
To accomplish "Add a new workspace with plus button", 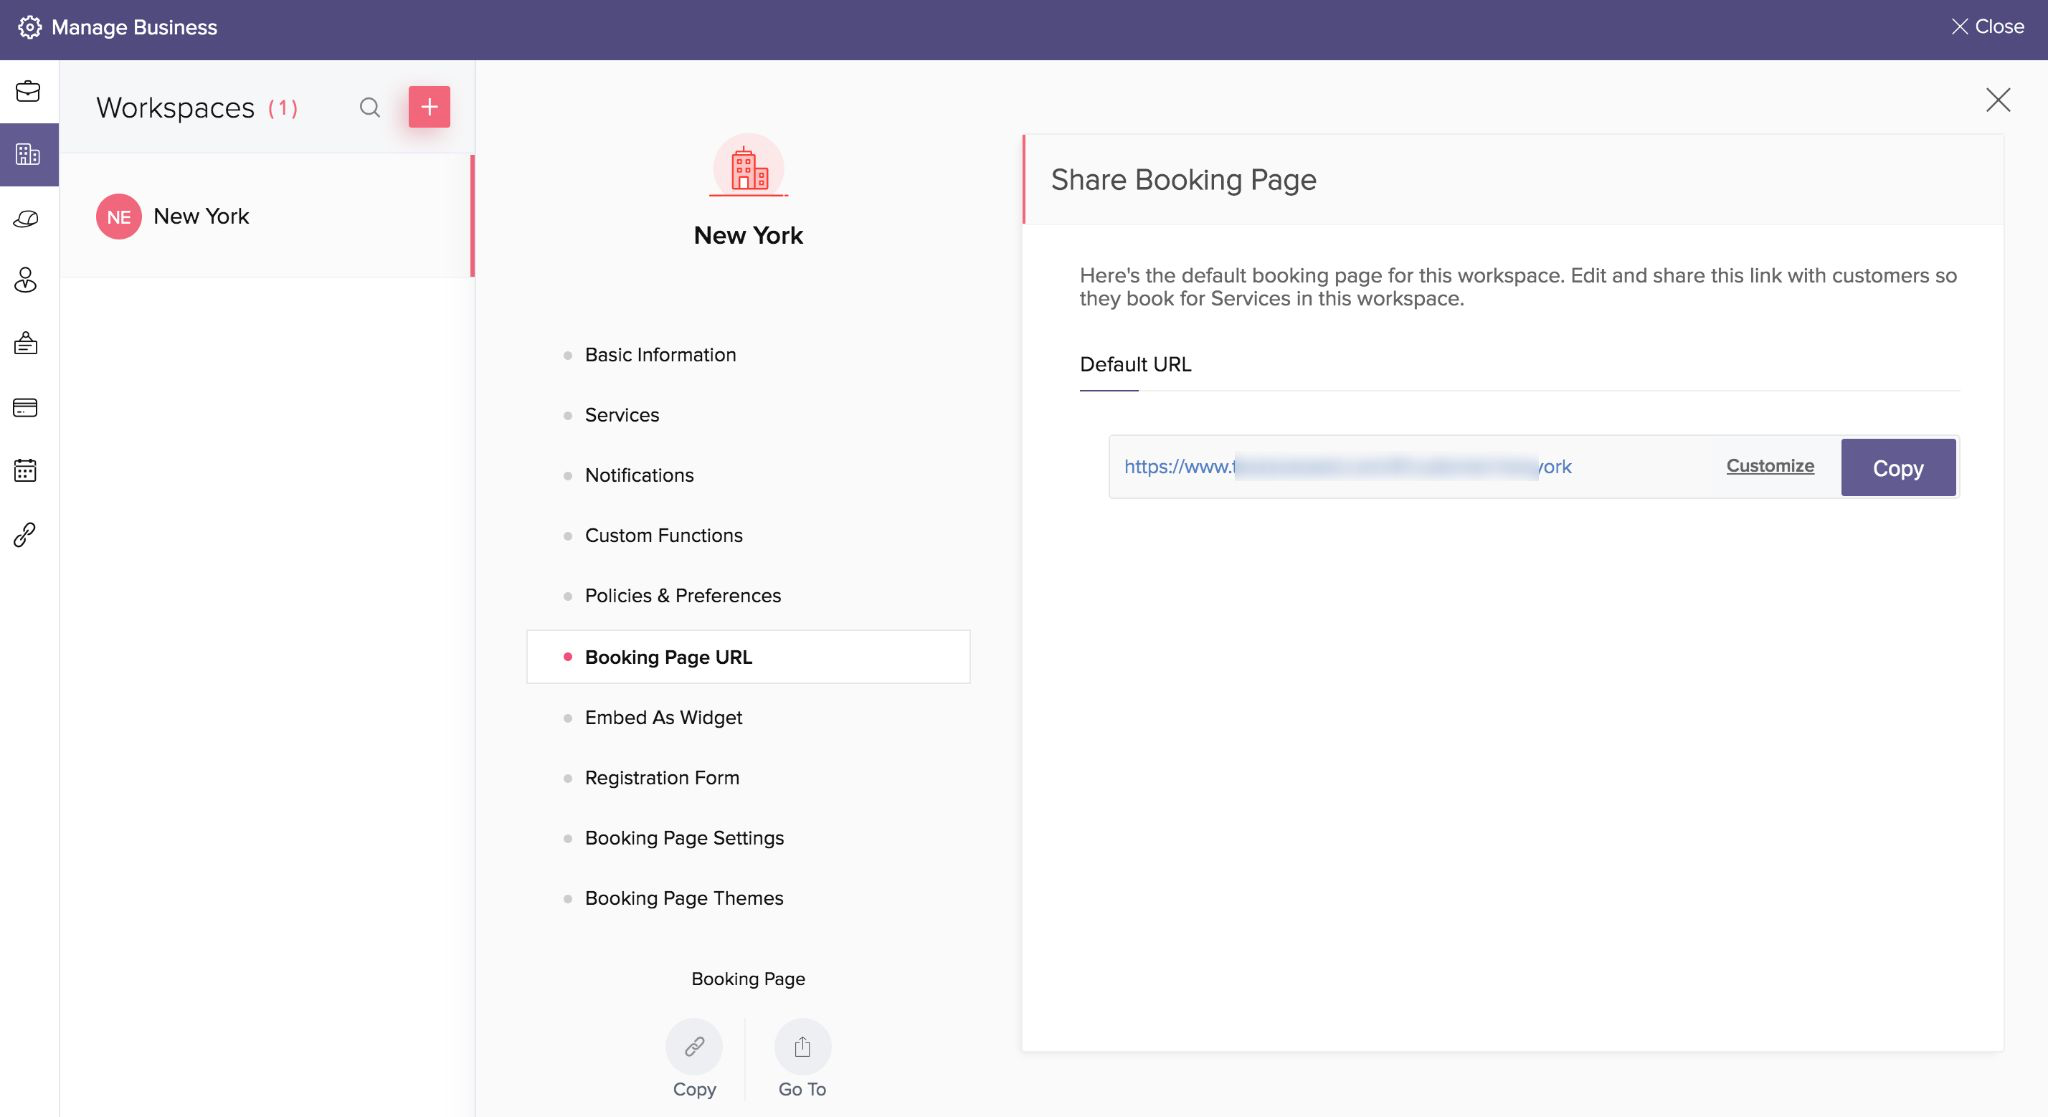I will (429, 107).
